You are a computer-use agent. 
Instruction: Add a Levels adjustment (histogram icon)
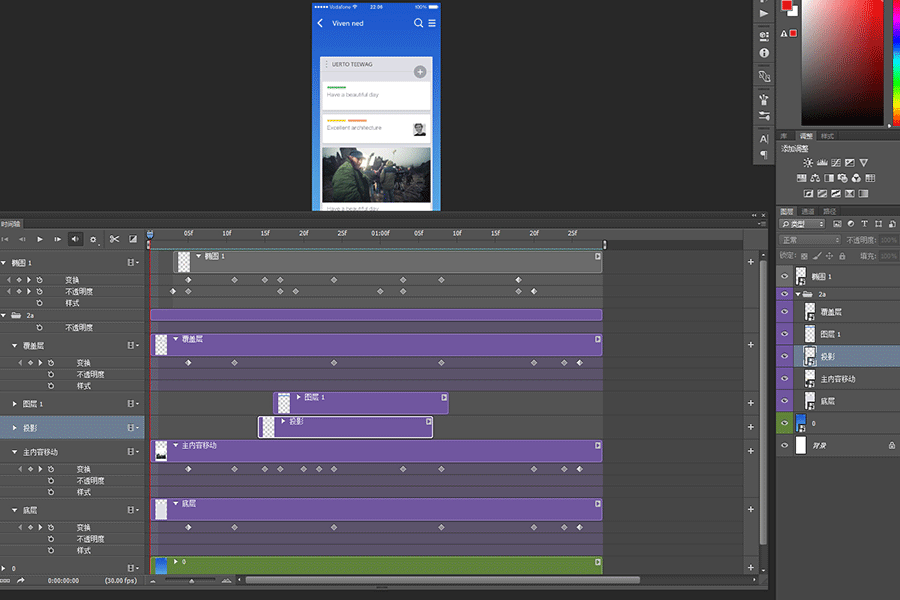click(822, 162)
